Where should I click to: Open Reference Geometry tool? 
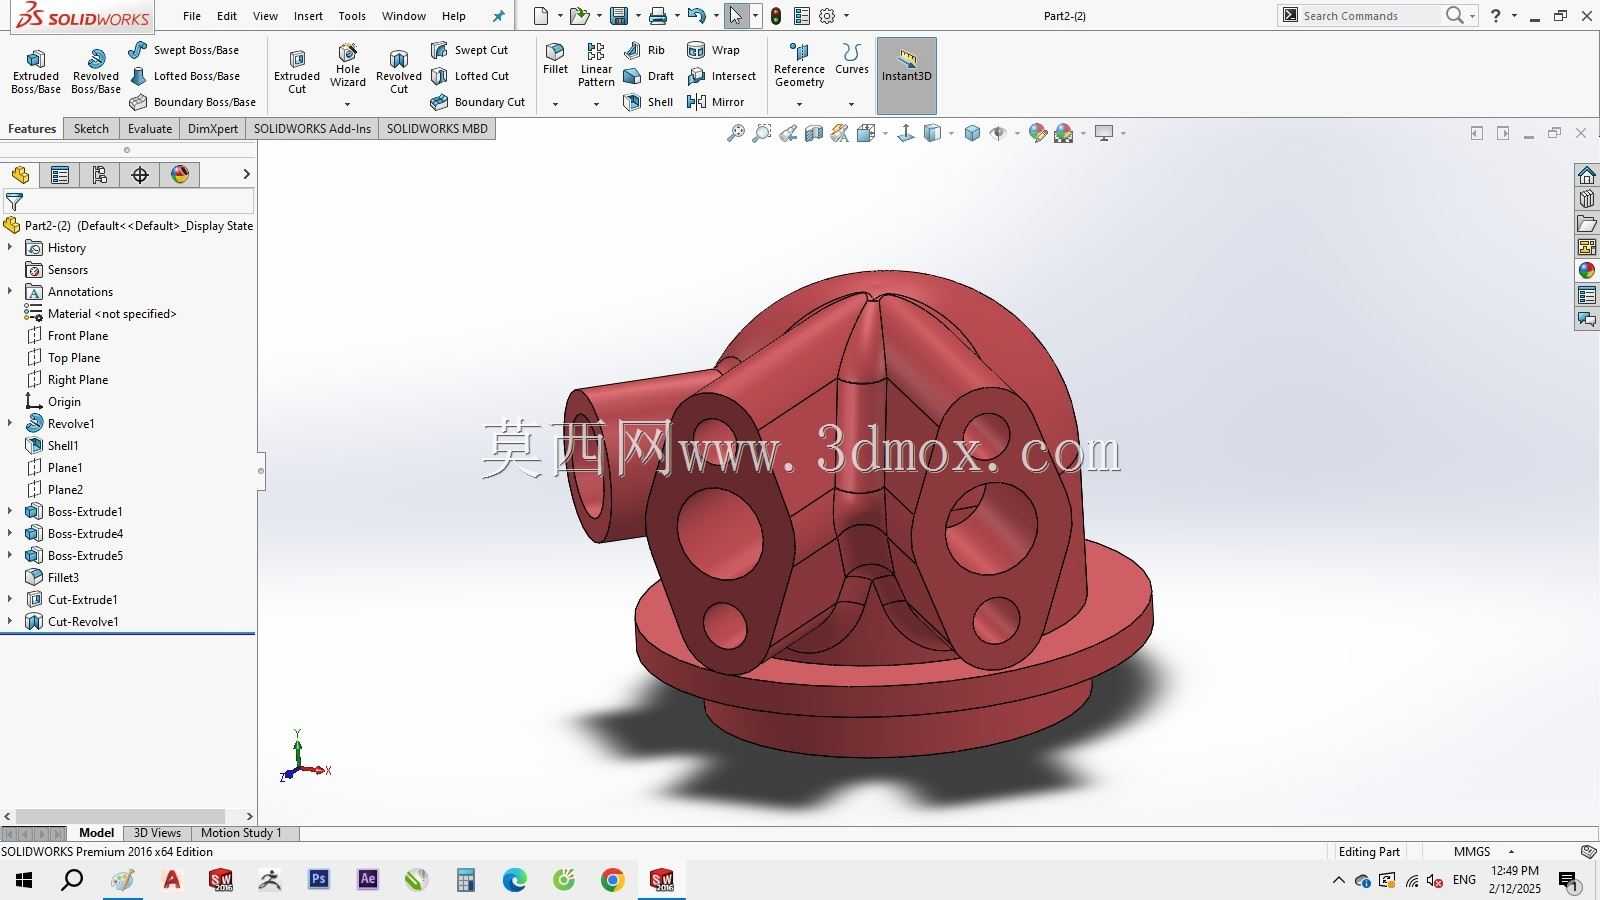coord(799,65)
